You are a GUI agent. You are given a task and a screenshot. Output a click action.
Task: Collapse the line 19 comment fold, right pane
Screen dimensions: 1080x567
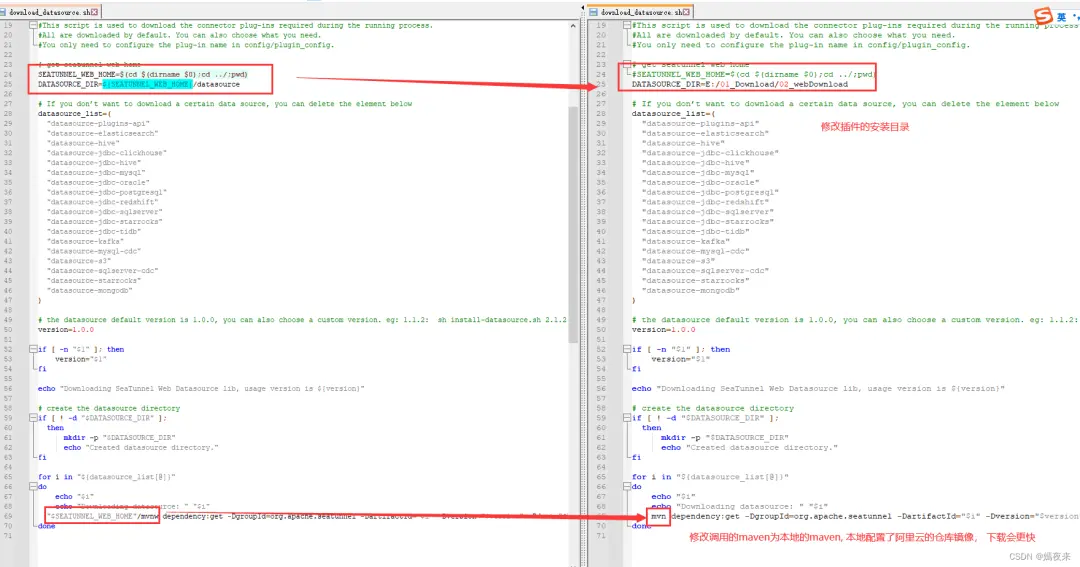(627, 25)
